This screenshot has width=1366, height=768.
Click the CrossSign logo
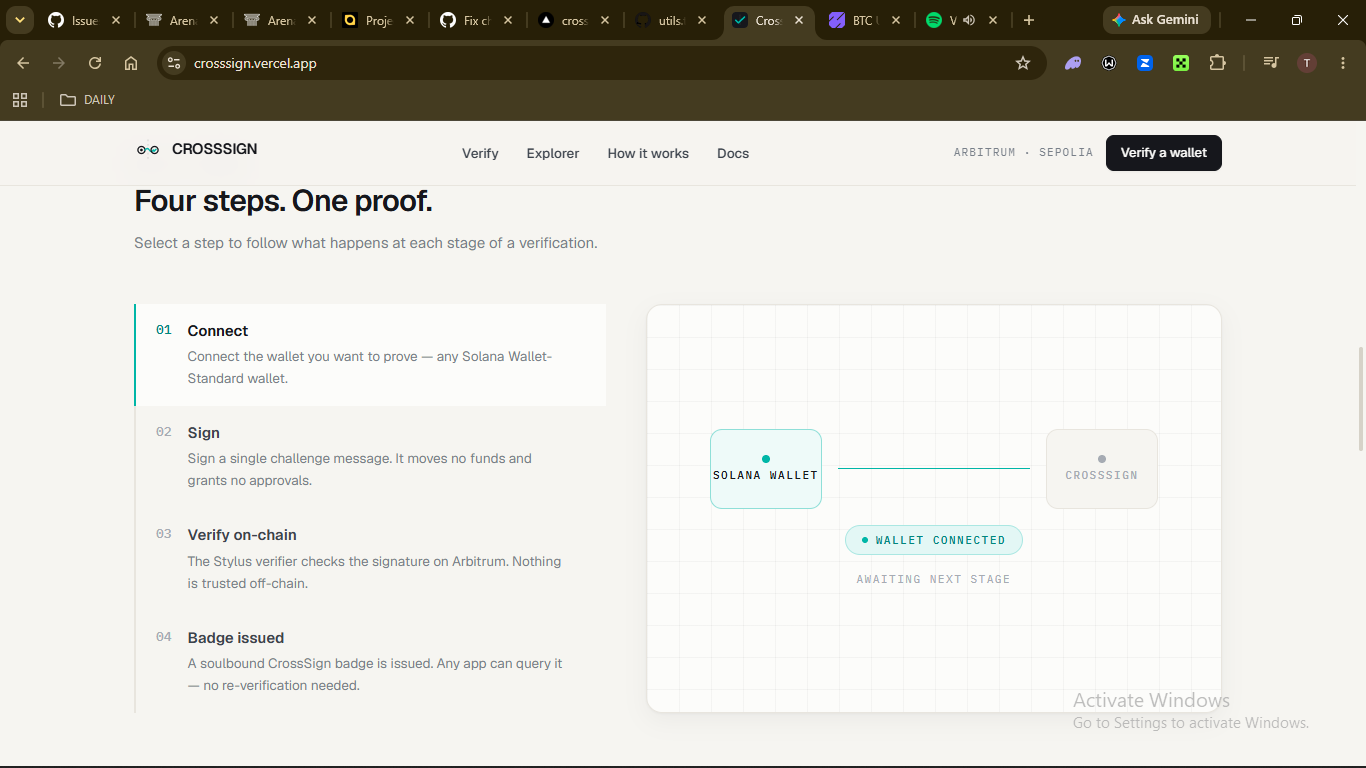197,149
